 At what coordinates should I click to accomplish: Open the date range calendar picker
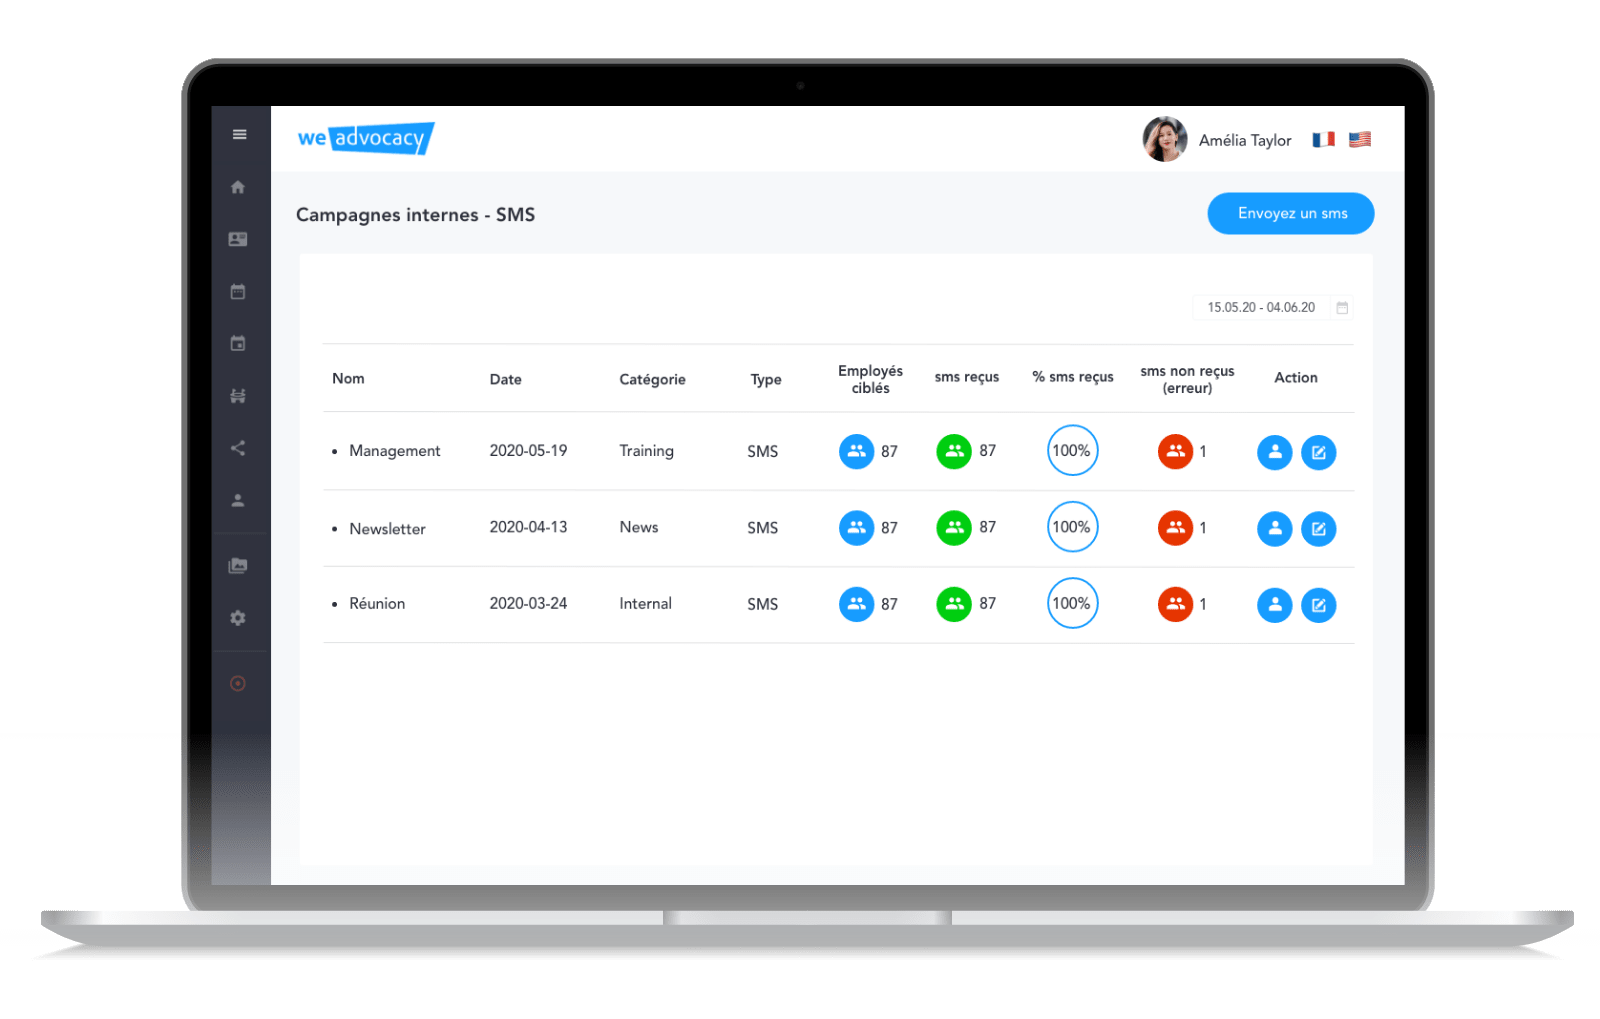point(1342,308)
